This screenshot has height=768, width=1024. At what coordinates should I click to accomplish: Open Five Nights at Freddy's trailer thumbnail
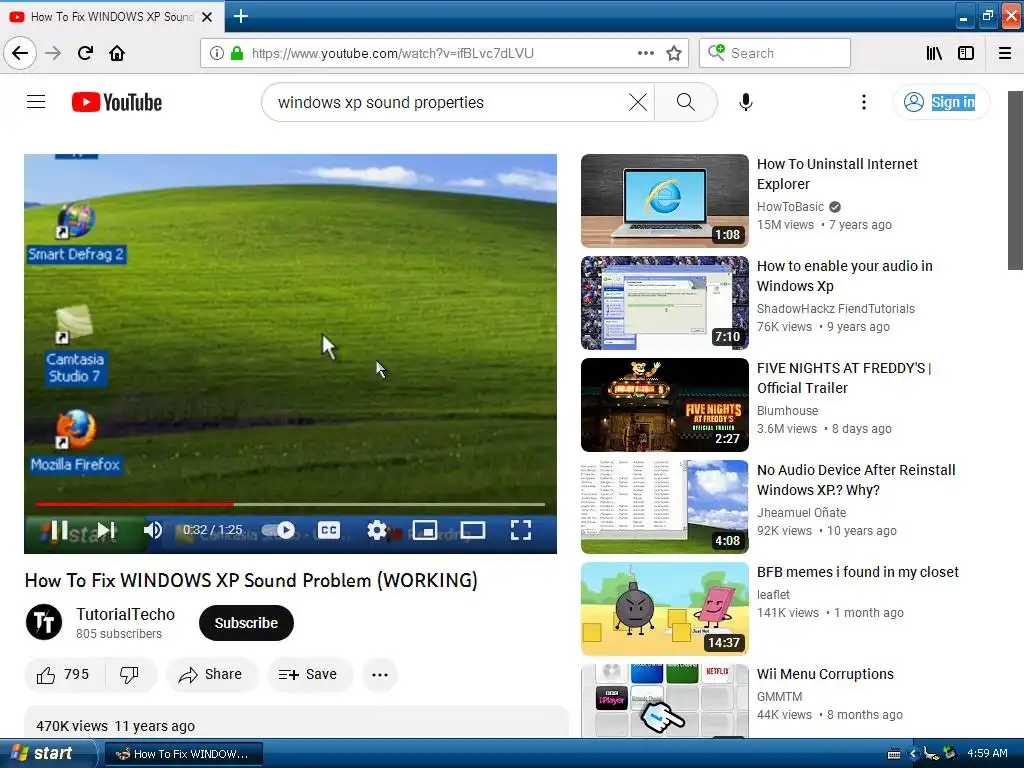pyautogui.click(x=665, y=405)
